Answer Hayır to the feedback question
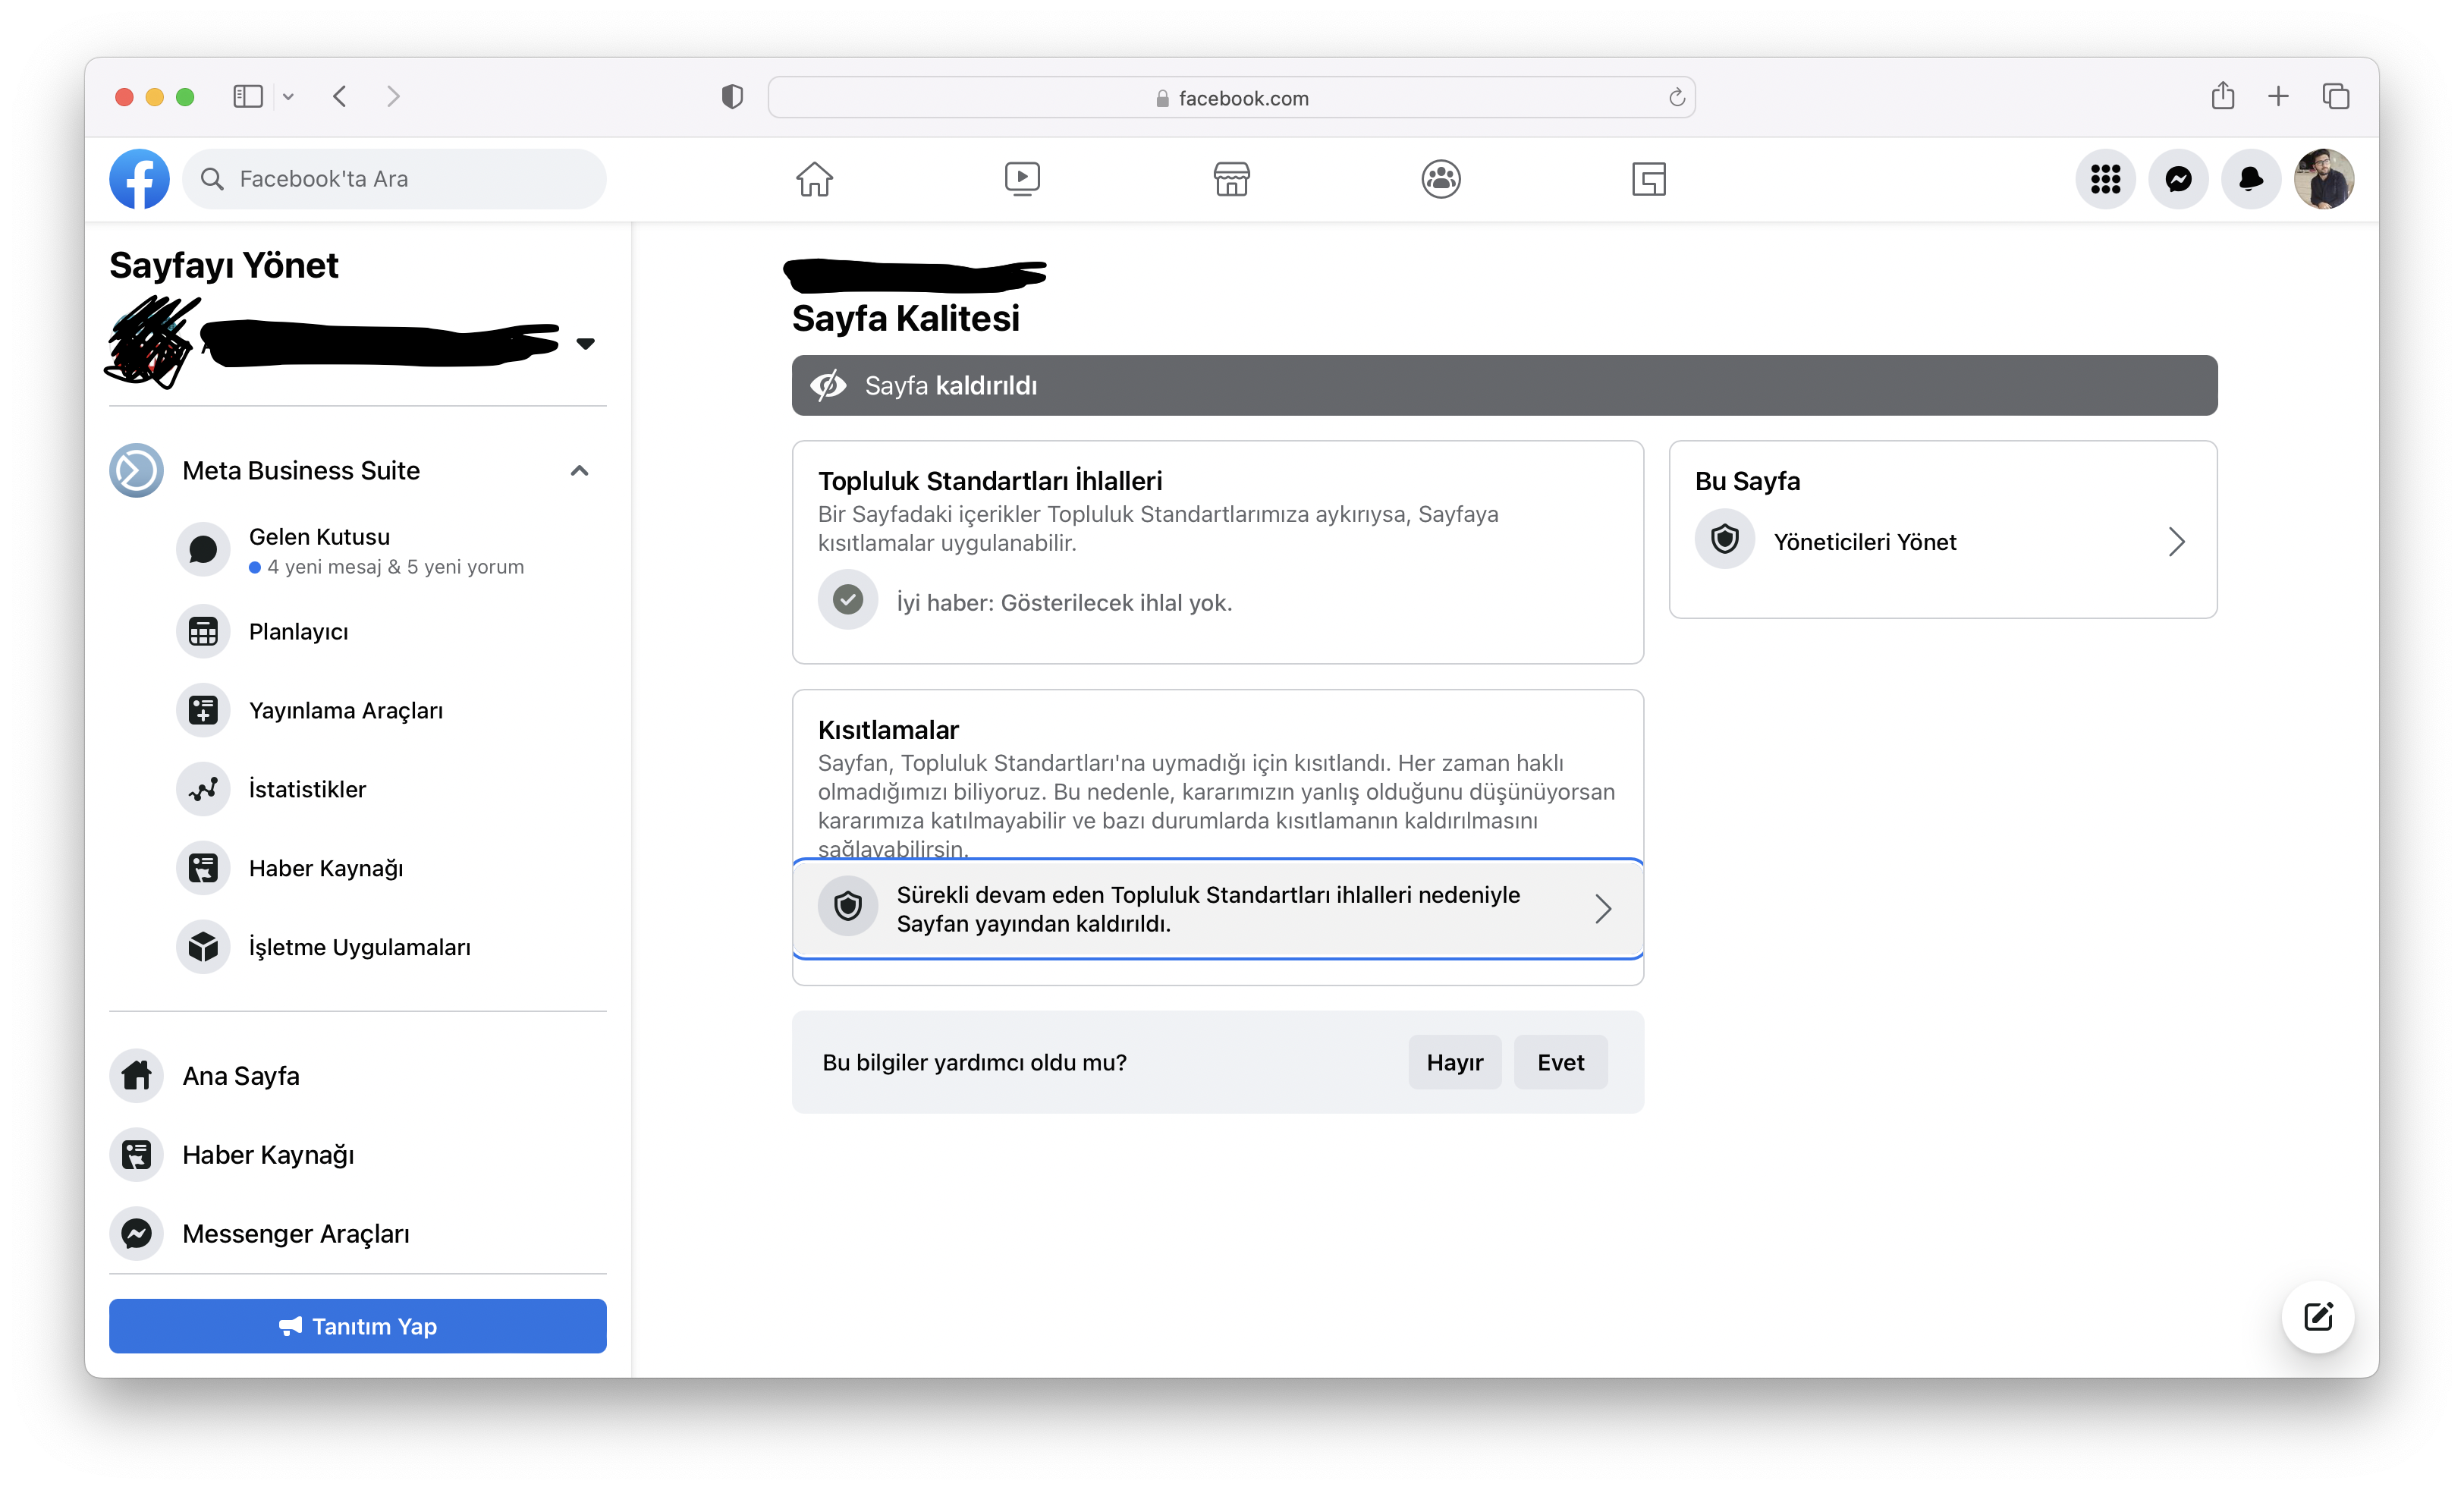Viewport: 2464px width, 1490px height. (x=1454, y=1062)
